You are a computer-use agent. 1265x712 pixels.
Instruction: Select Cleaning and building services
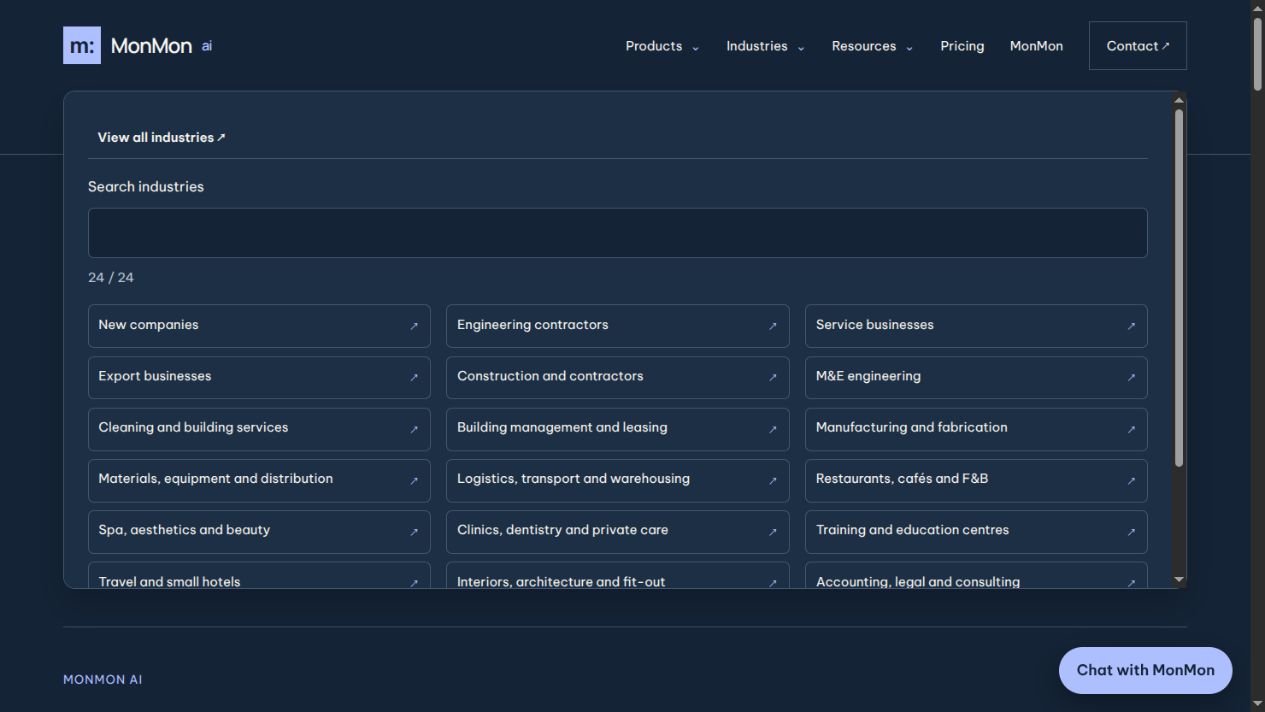pyautogui.click(x=259, y=429)
